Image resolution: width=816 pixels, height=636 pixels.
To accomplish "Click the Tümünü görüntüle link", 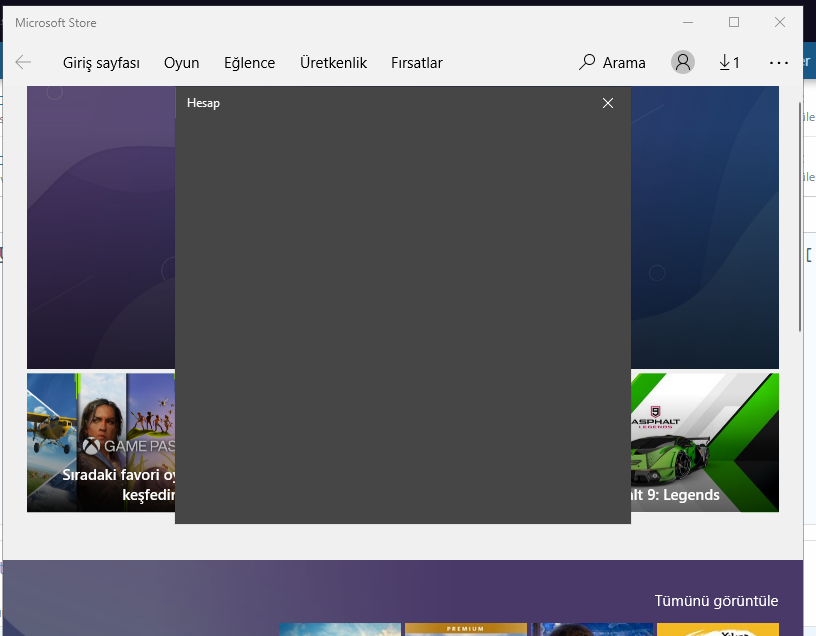I will click(x=716, y=601).
